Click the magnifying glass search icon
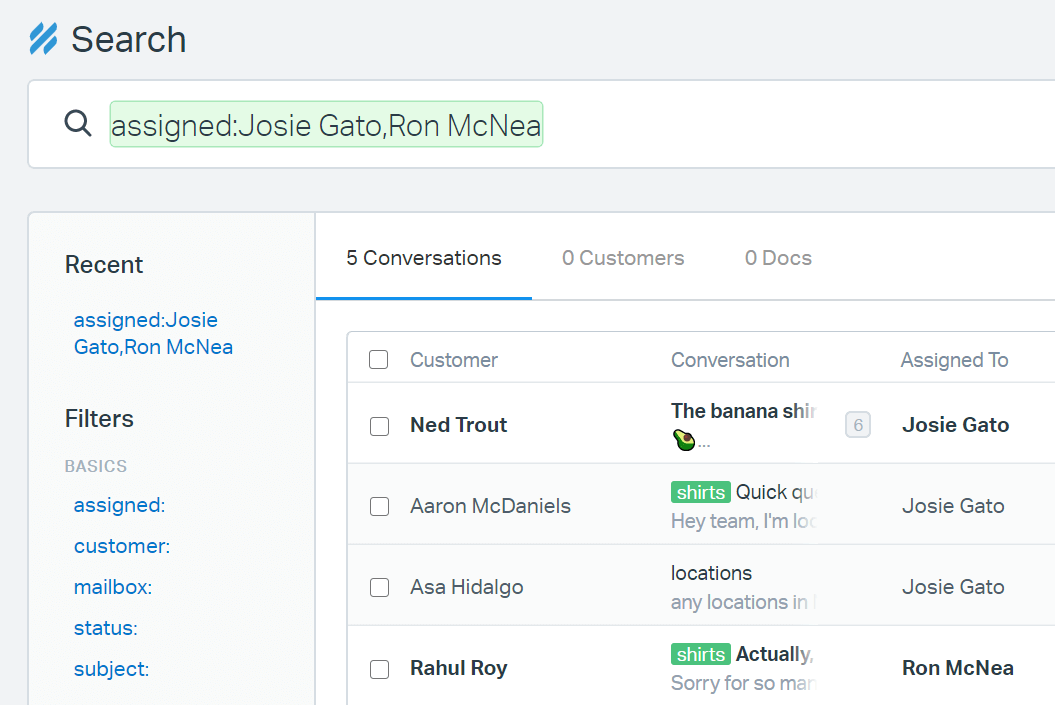Viewport: 1055px width, 705px height. click(x=78, y=124)
